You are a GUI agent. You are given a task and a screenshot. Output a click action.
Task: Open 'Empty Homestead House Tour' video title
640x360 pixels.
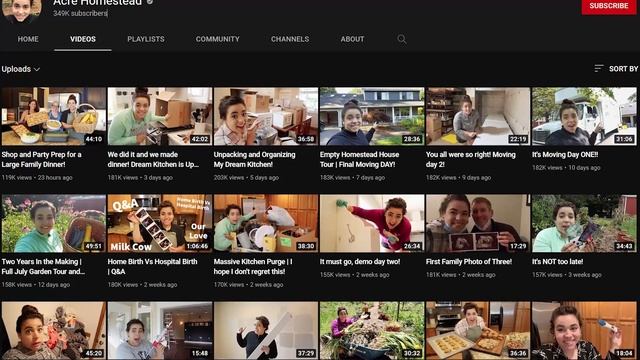pos(359,160)
